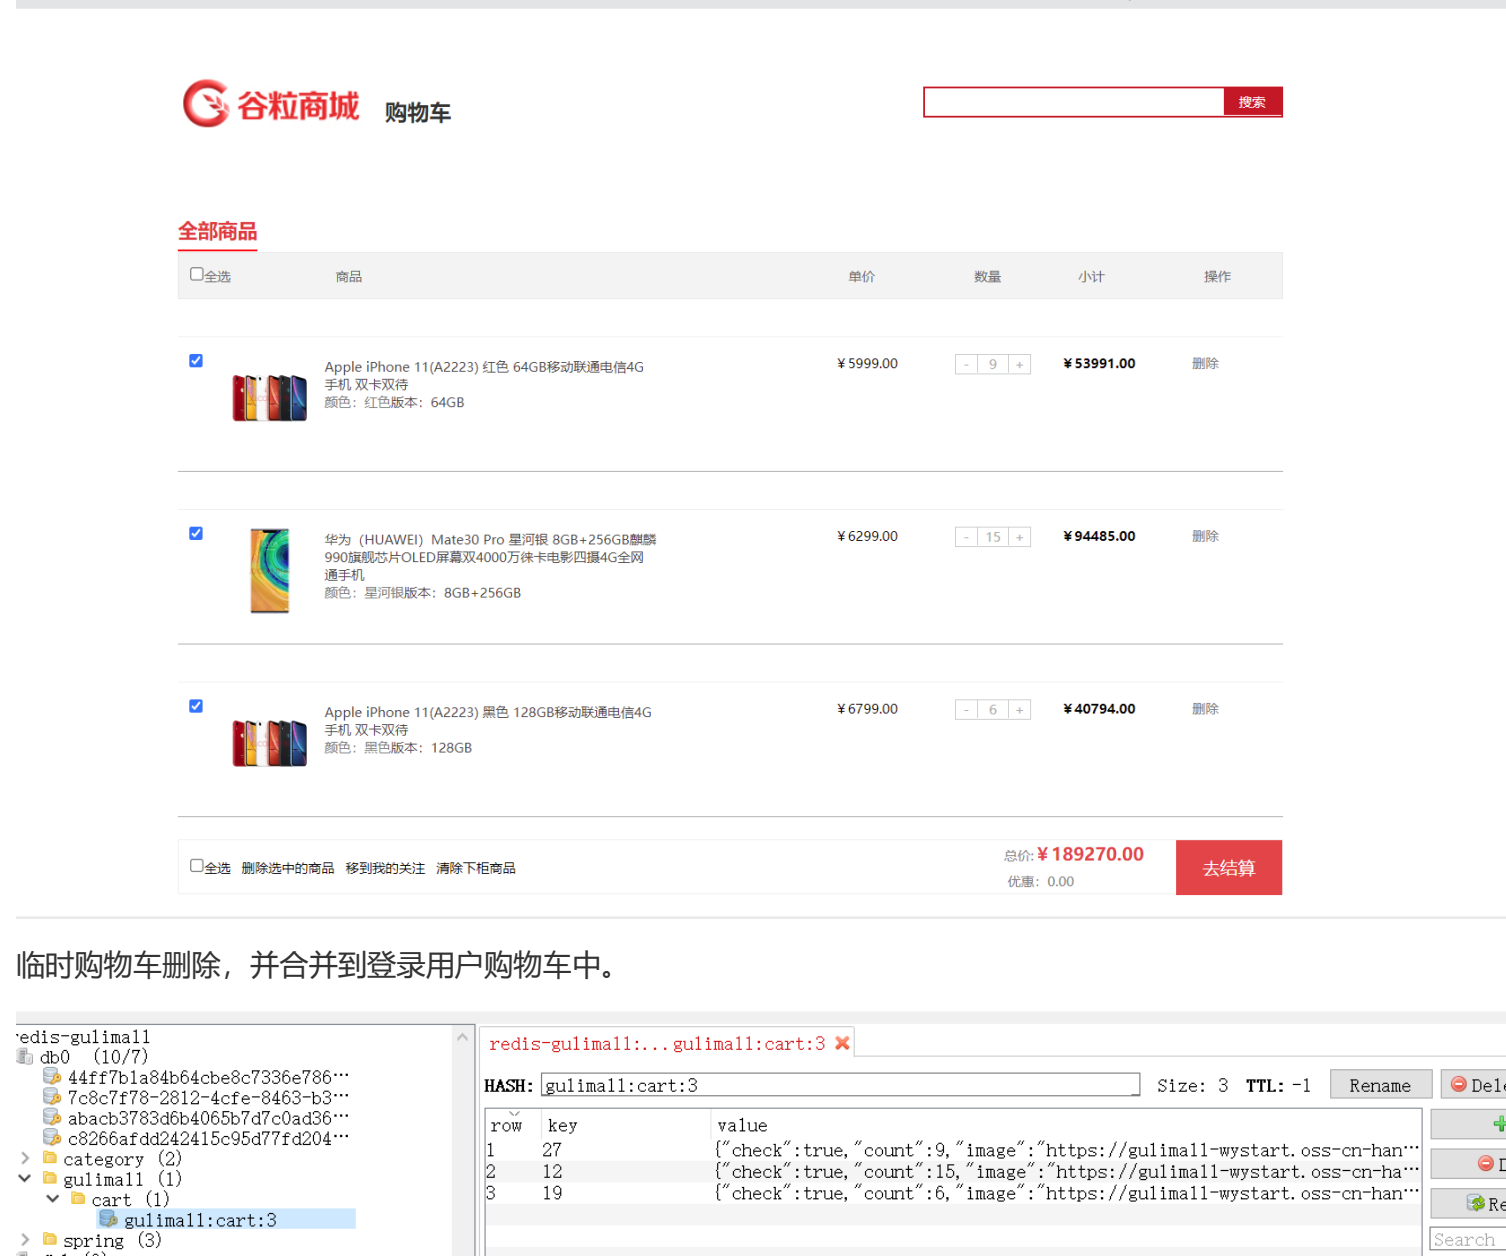Click the category folder icon
1506x1257 pixels.
pos(50,1158)
